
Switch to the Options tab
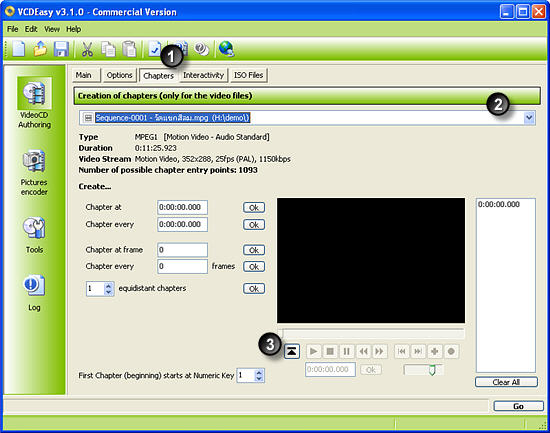tap(119, 75)
